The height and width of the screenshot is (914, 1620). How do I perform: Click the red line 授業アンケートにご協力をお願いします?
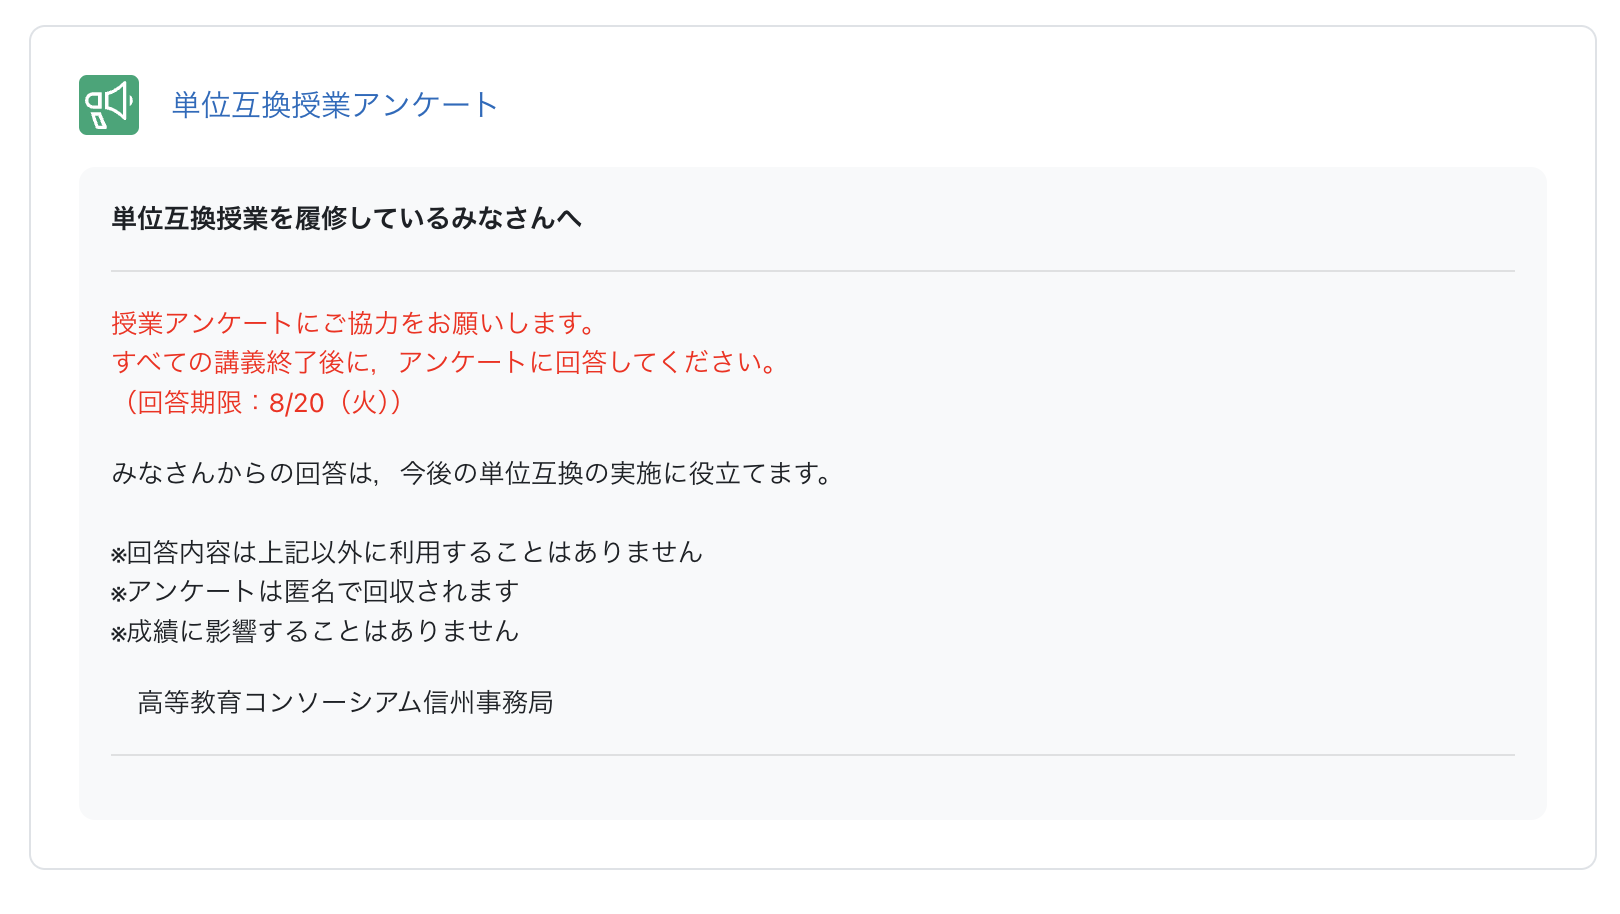355,323
